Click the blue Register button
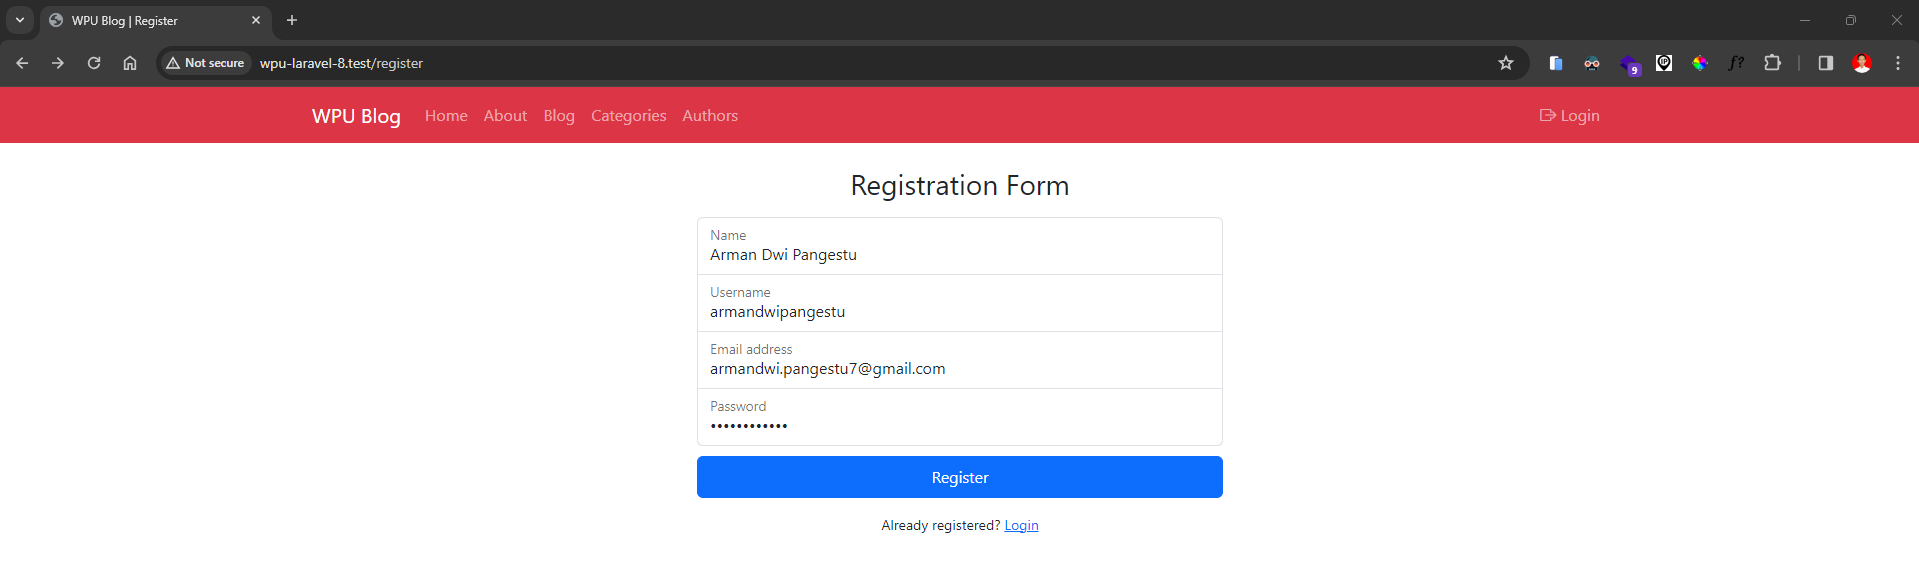Image resolution: width=1919 pixels, height=583 pixels. 959,477
